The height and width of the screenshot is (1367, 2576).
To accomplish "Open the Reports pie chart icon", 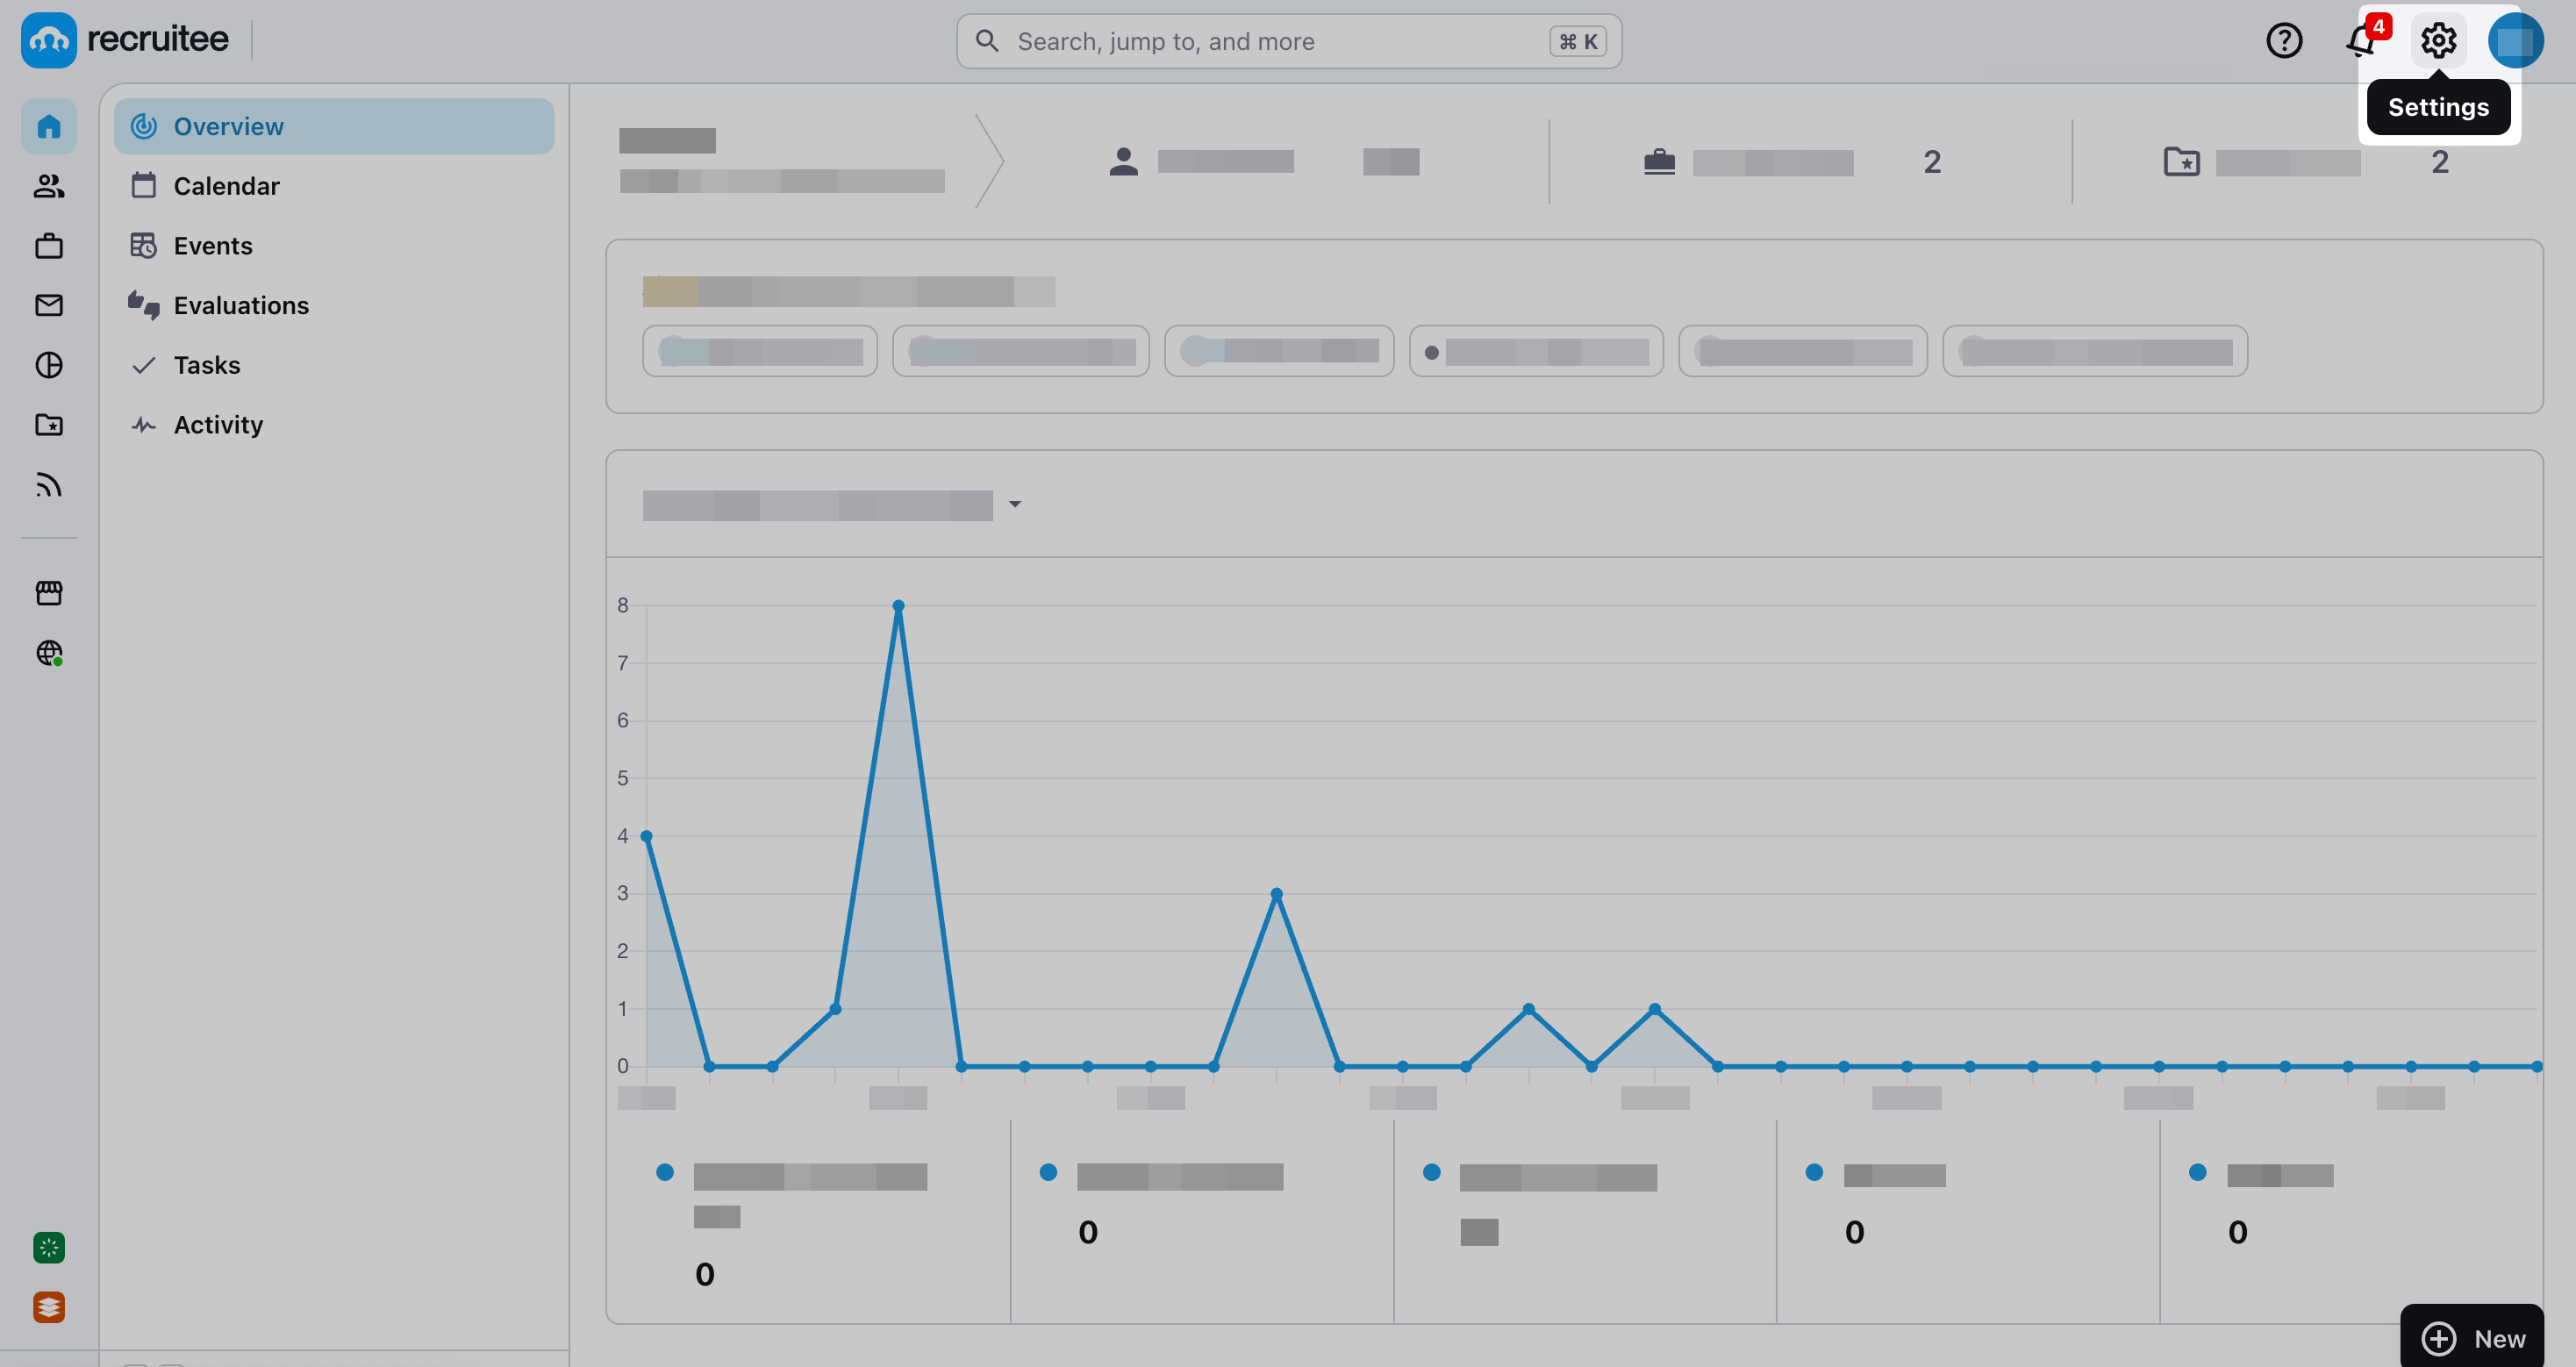I will (x=49, y=365).
